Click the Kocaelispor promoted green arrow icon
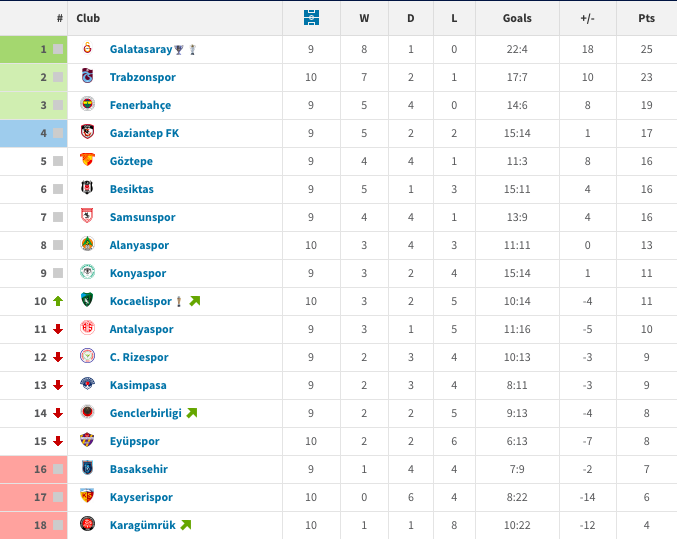Image resolution: width=677 pixels, height=539 pixels. point(194,301)
